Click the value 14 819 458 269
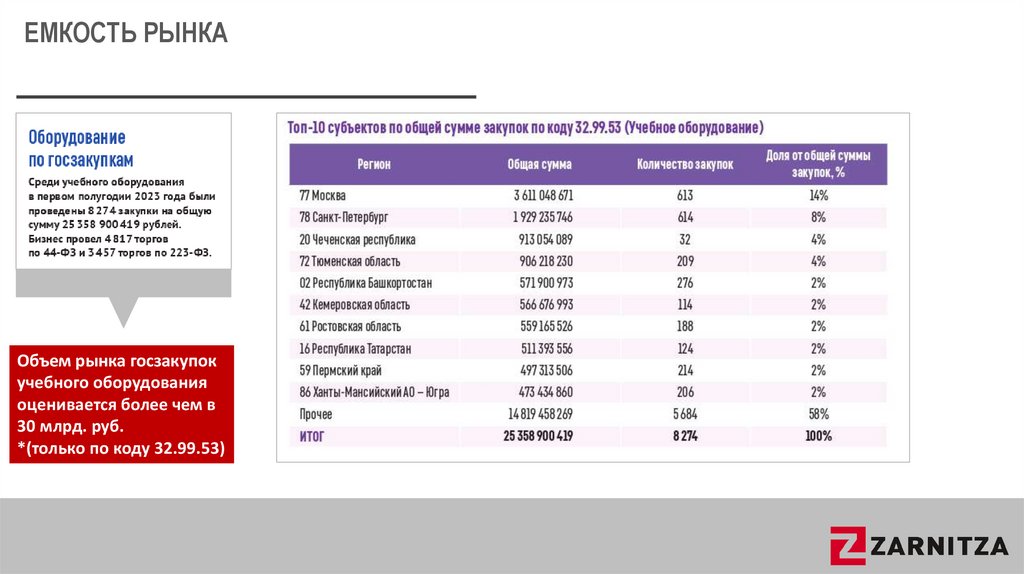Image resolution: width=1024 pixels, height=574 pixels. [541, 414]
